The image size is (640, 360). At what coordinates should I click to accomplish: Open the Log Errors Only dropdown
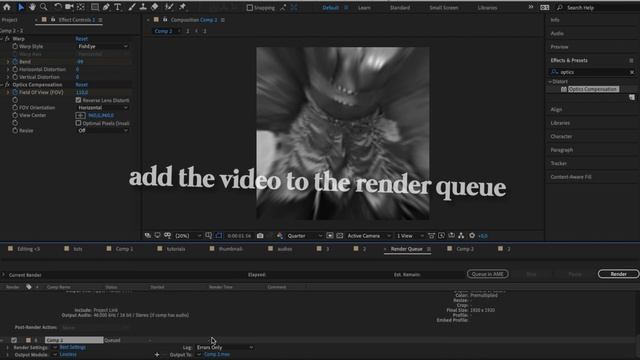224,347
